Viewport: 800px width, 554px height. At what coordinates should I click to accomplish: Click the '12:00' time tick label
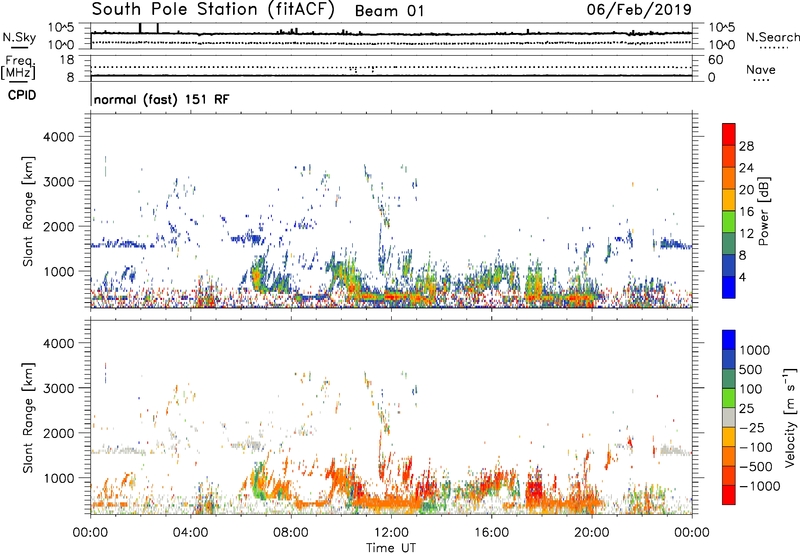click(391, 533)
